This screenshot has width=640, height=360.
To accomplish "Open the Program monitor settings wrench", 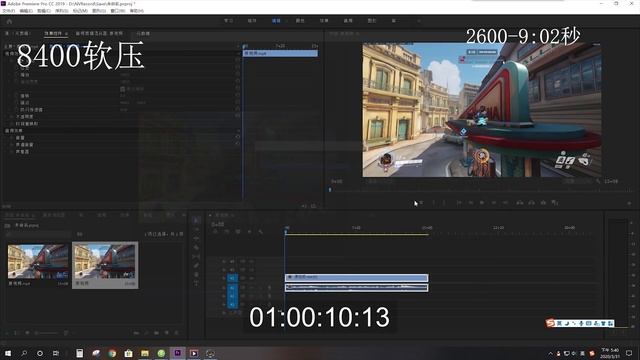I will pos(598,181).
